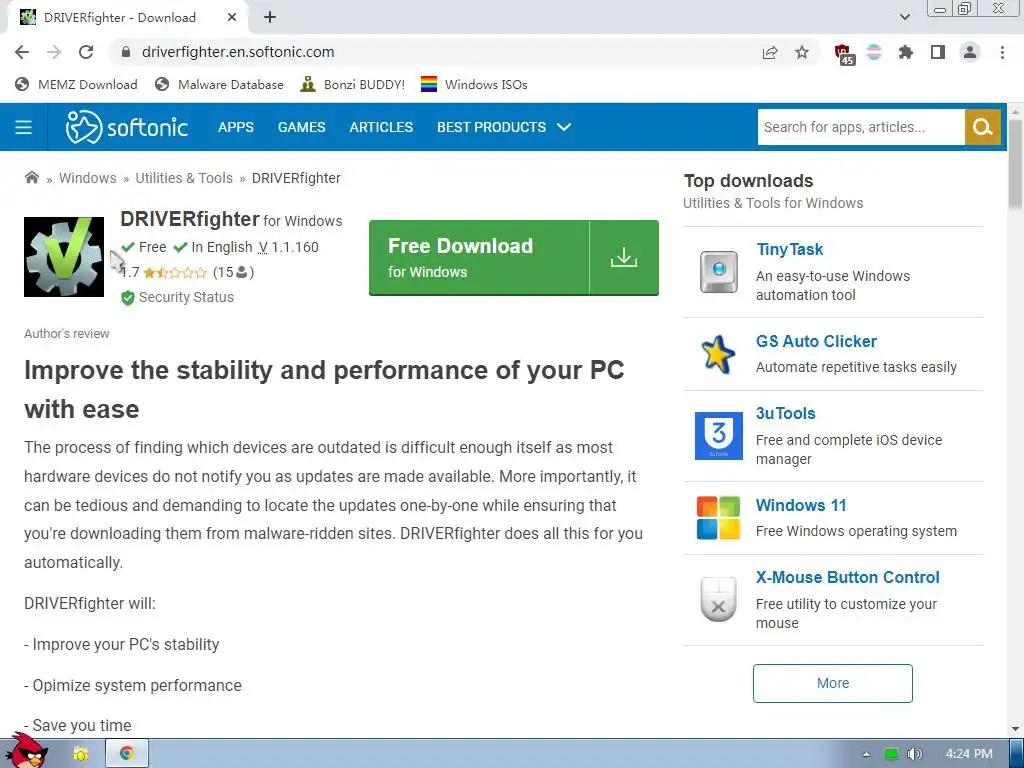Open the tab search dropdown arrow
Viewport: 1024px width, 768px height.
pos(904,18)
